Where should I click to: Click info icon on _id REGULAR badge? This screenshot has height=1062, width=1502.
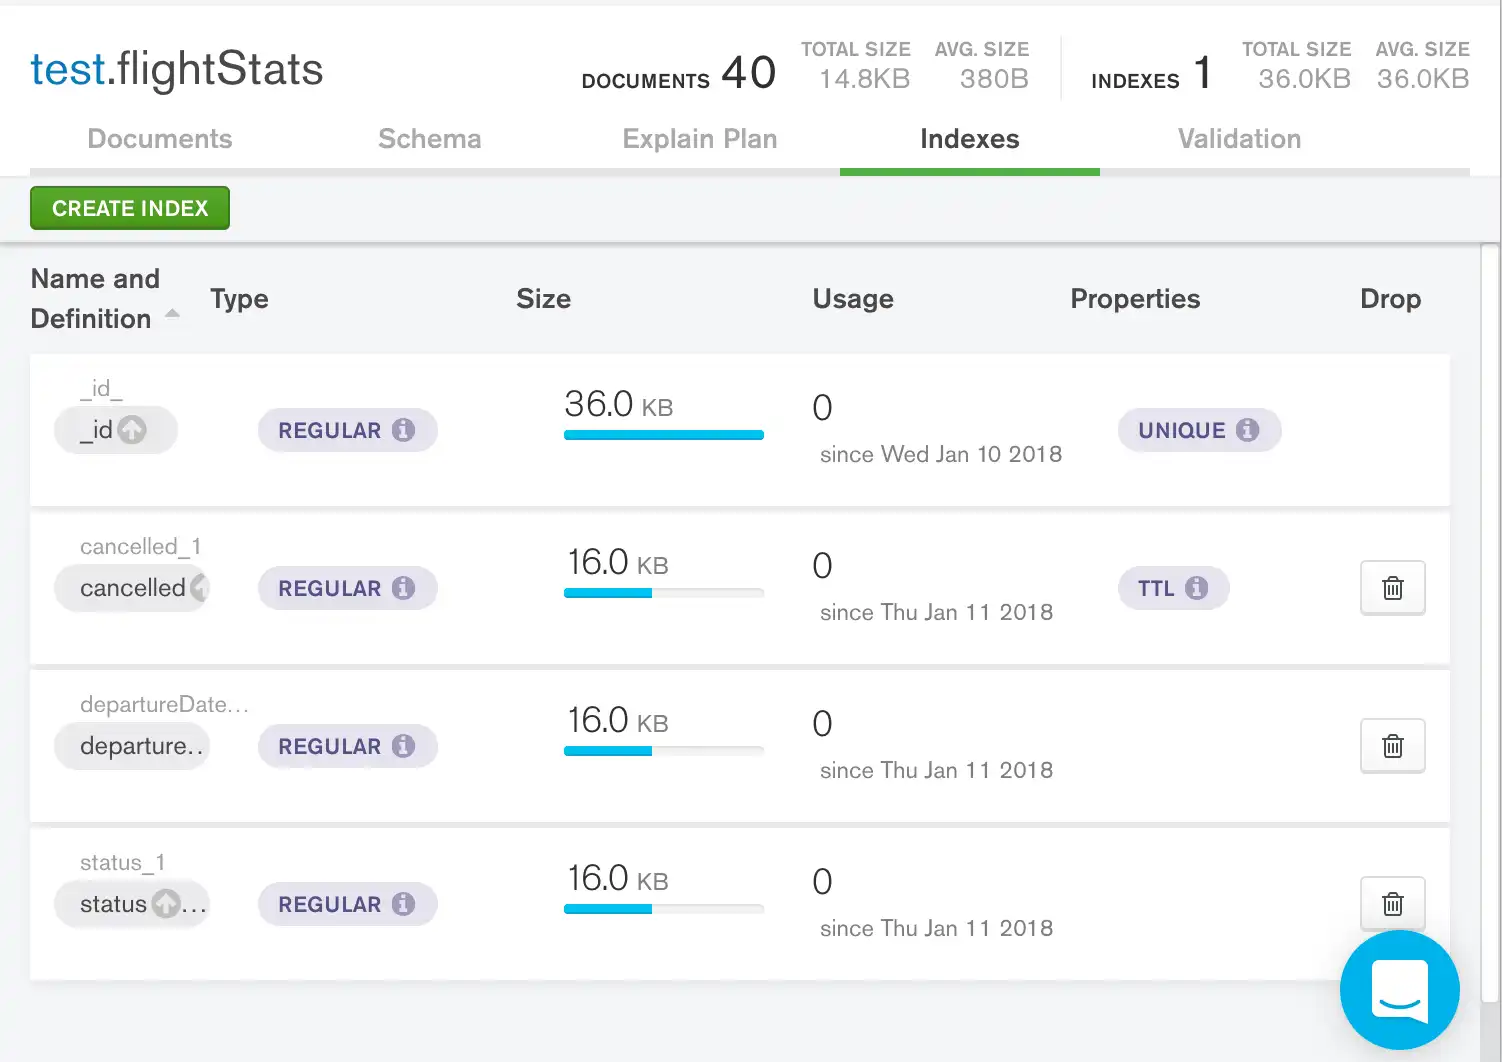tap(403, 430)
